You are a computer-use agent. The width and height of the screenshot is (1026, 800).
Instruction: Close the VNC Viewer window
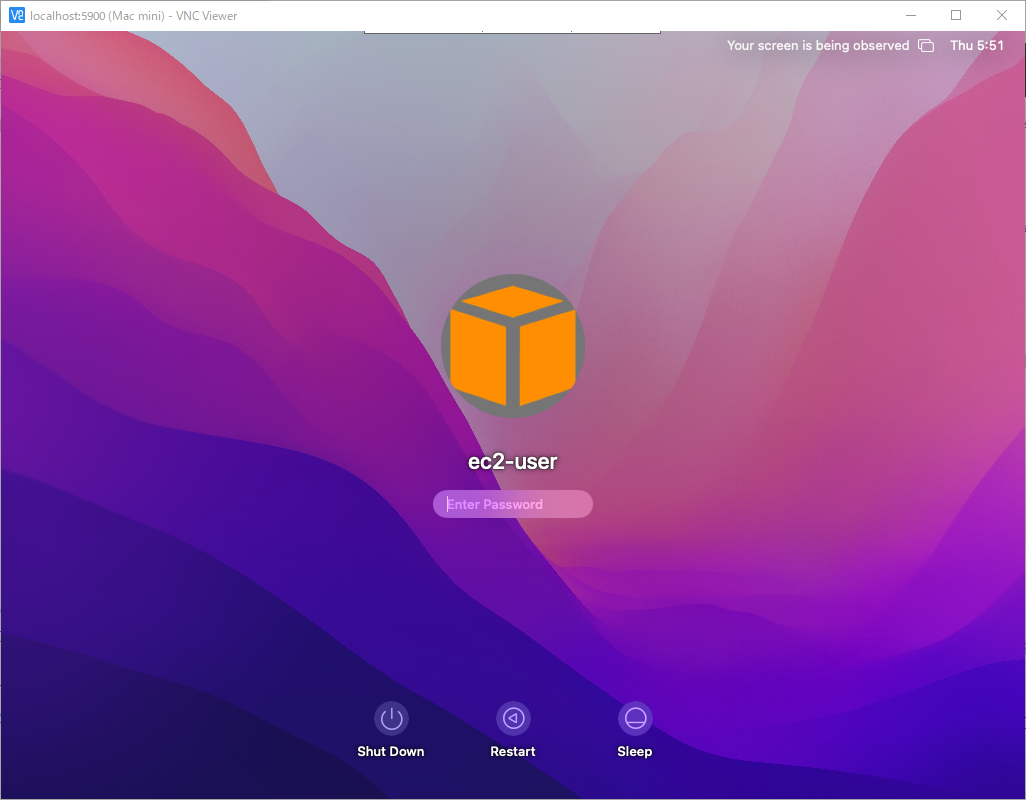click(1002, 15)
